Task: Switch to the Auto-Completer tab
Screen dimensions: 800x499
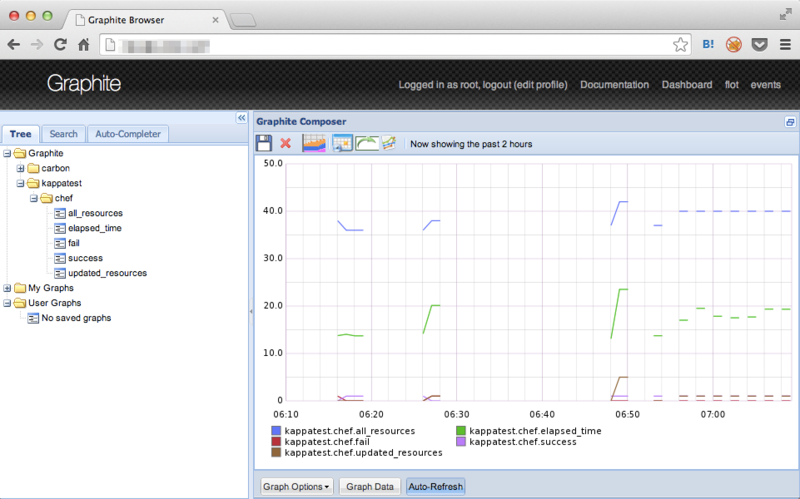Action: (x=128, y=134)
